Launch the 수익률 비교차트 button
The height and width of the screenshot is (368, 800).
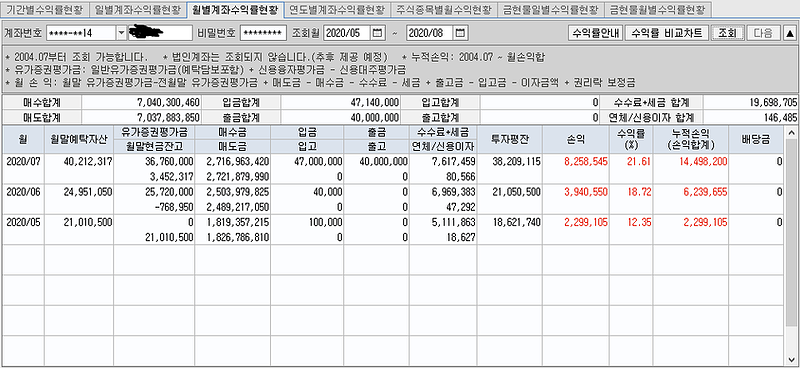(667, 33)
